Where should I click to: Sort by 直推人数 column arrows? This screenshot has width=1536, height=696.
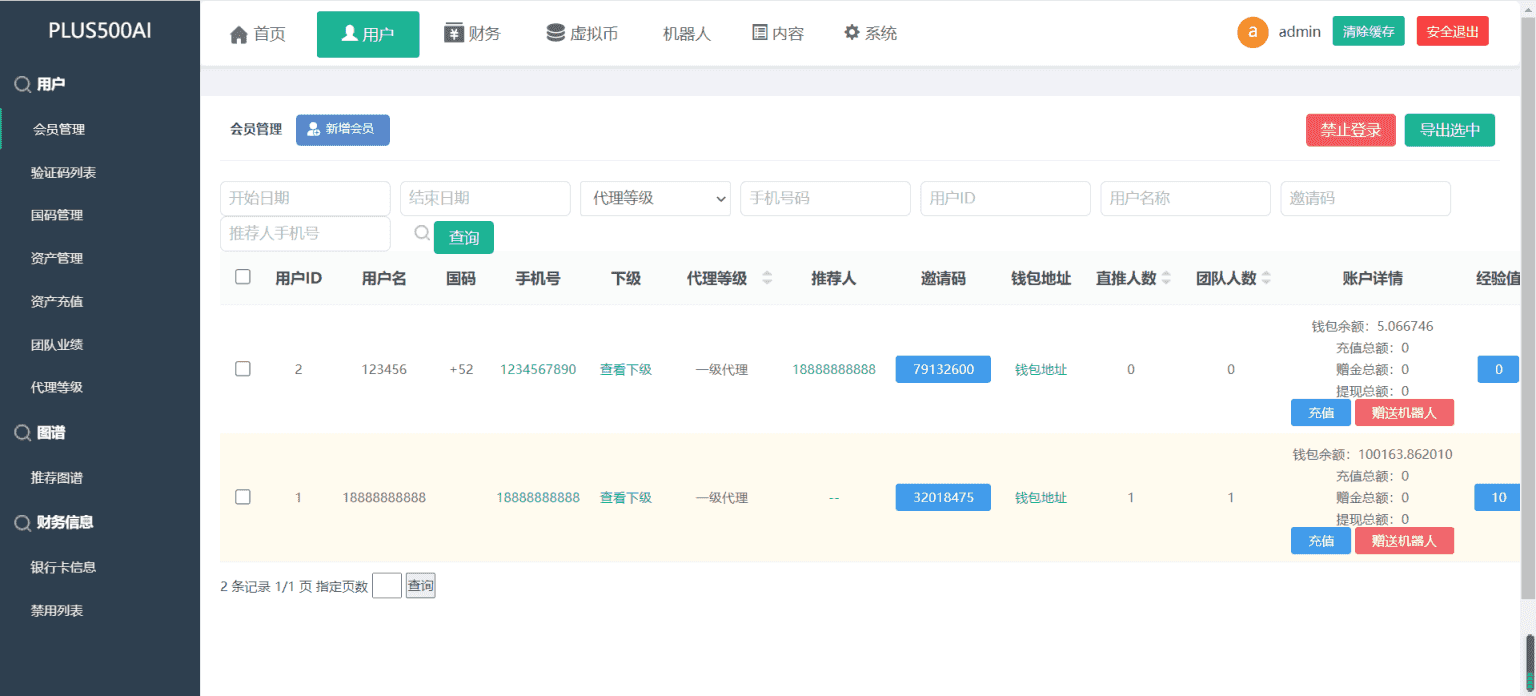(x=1166, y=278)
